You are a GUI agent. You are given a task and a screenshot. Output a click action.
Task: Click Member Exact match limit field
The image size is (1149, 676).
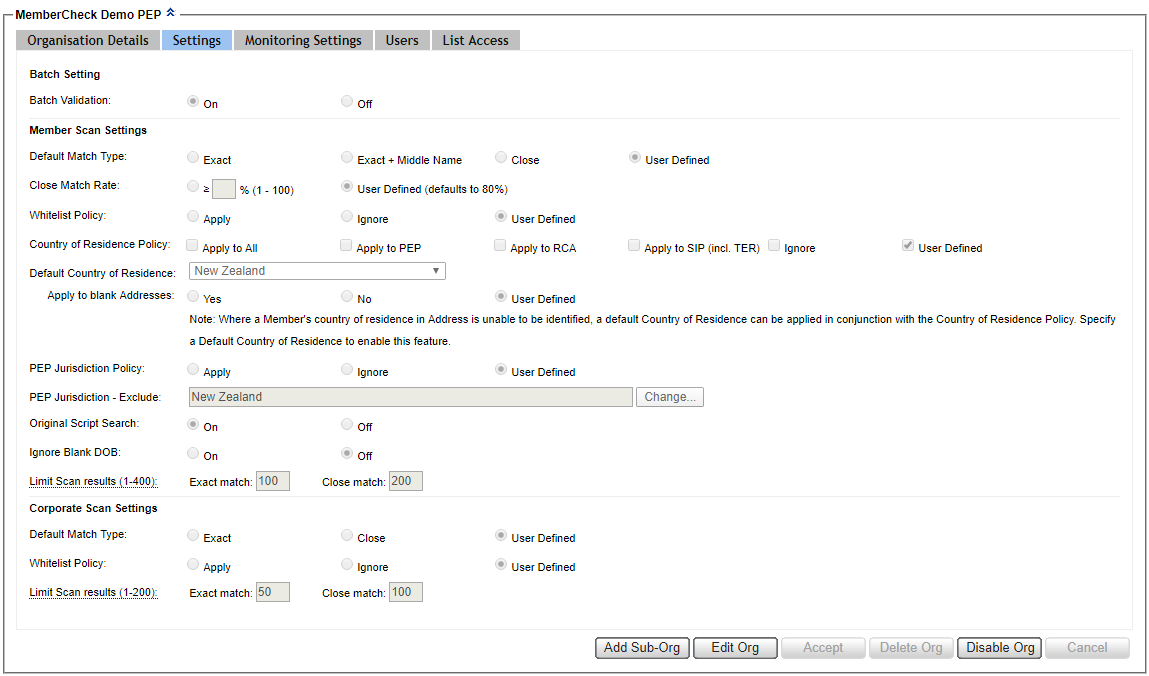pyautogui.click(x=273, y=481)
